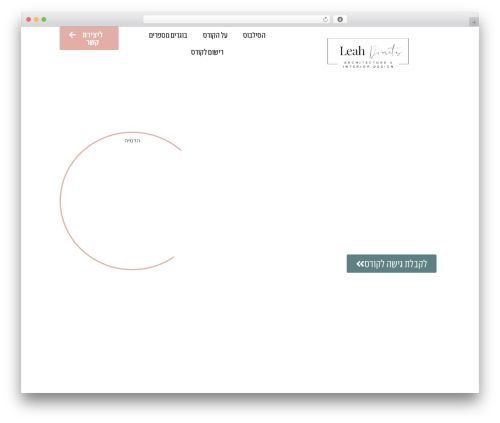Click the double chevron icon on the teal button

[x=360, y=264]
